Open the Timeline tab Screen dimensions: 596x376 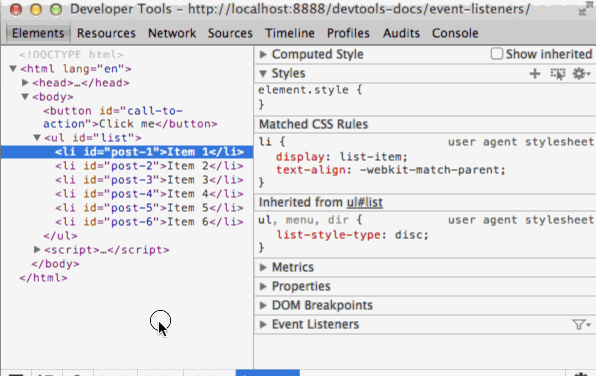[x=290, y=33]
